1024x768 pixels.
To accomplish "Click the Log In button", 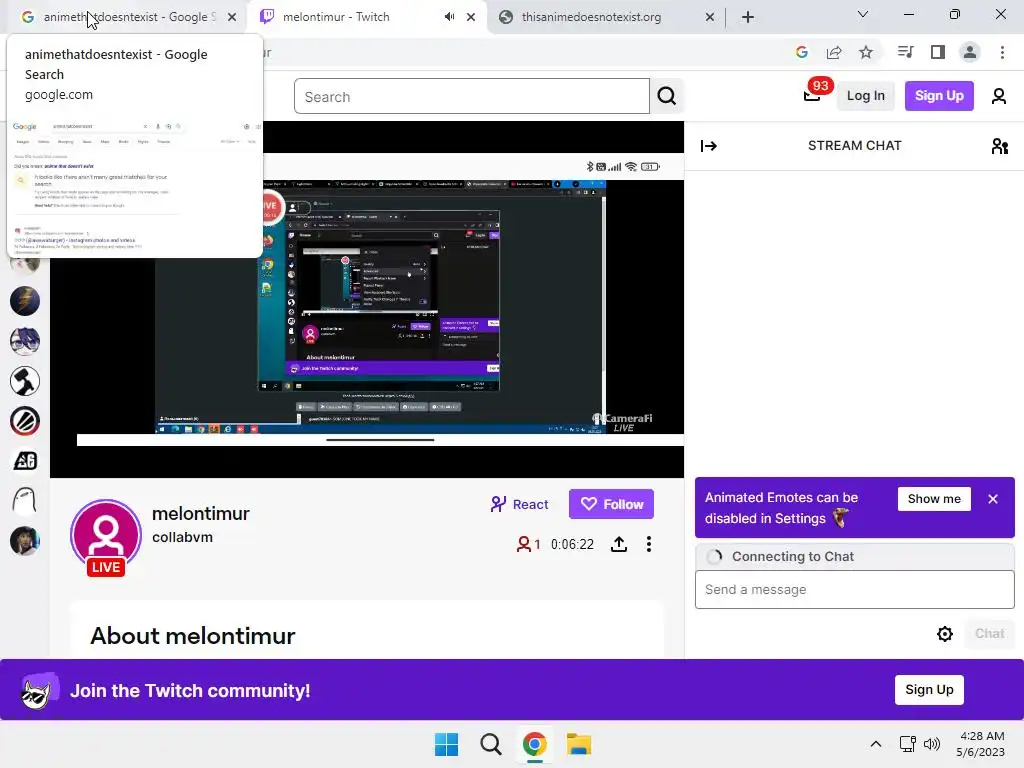I will (x=865, y=96).
